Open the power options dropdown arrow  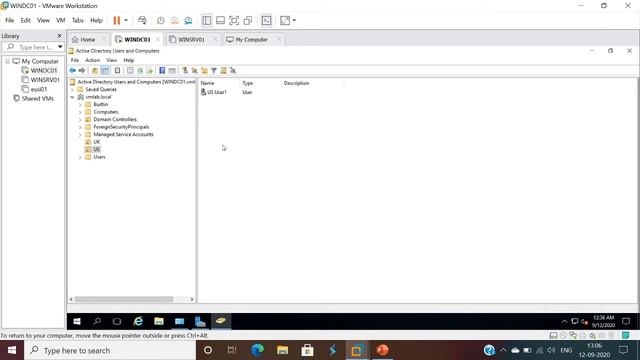(x=126, y=20)
